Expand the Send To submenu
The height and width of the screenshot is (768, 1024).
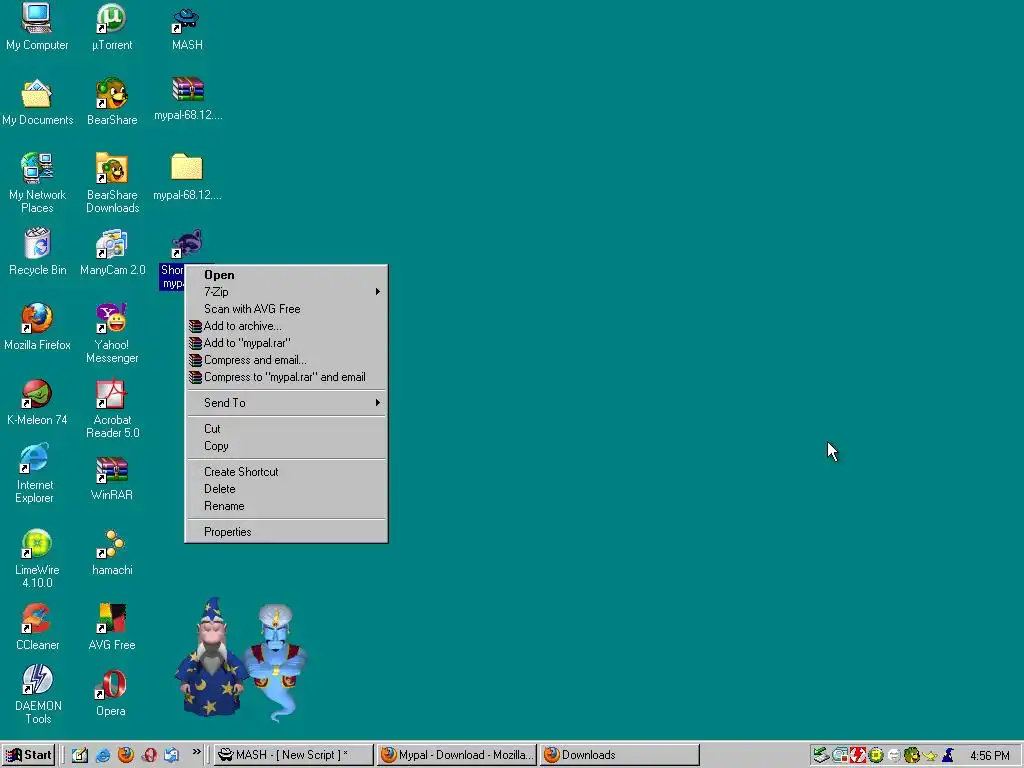click(287, 403)
